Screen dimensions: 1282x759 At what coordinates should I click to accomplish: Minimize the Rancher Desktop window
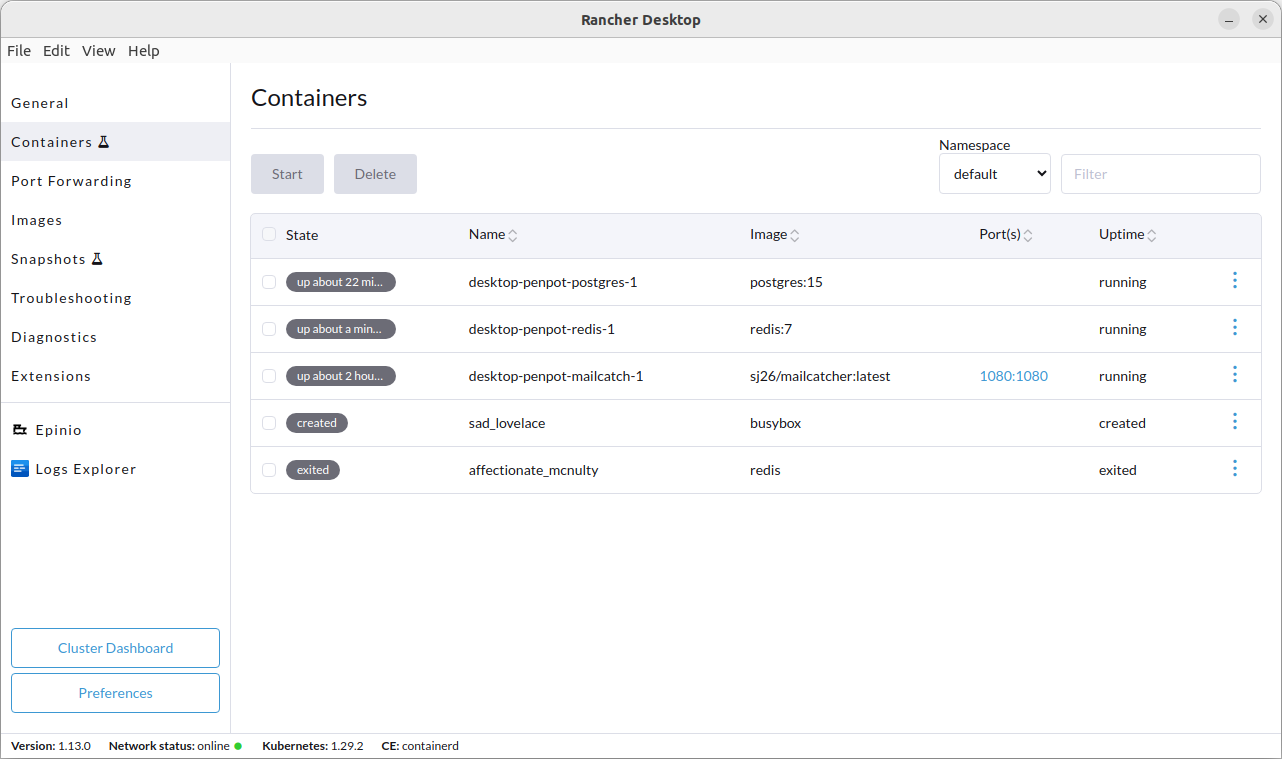(1229, 20)
